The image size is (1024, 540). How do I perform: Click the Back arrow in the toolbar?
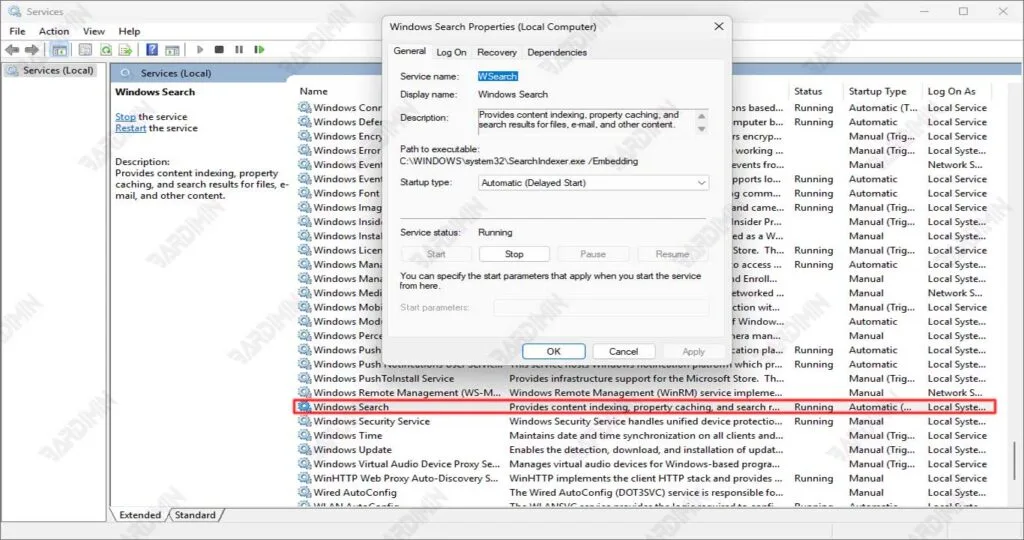tap(12, 50)
